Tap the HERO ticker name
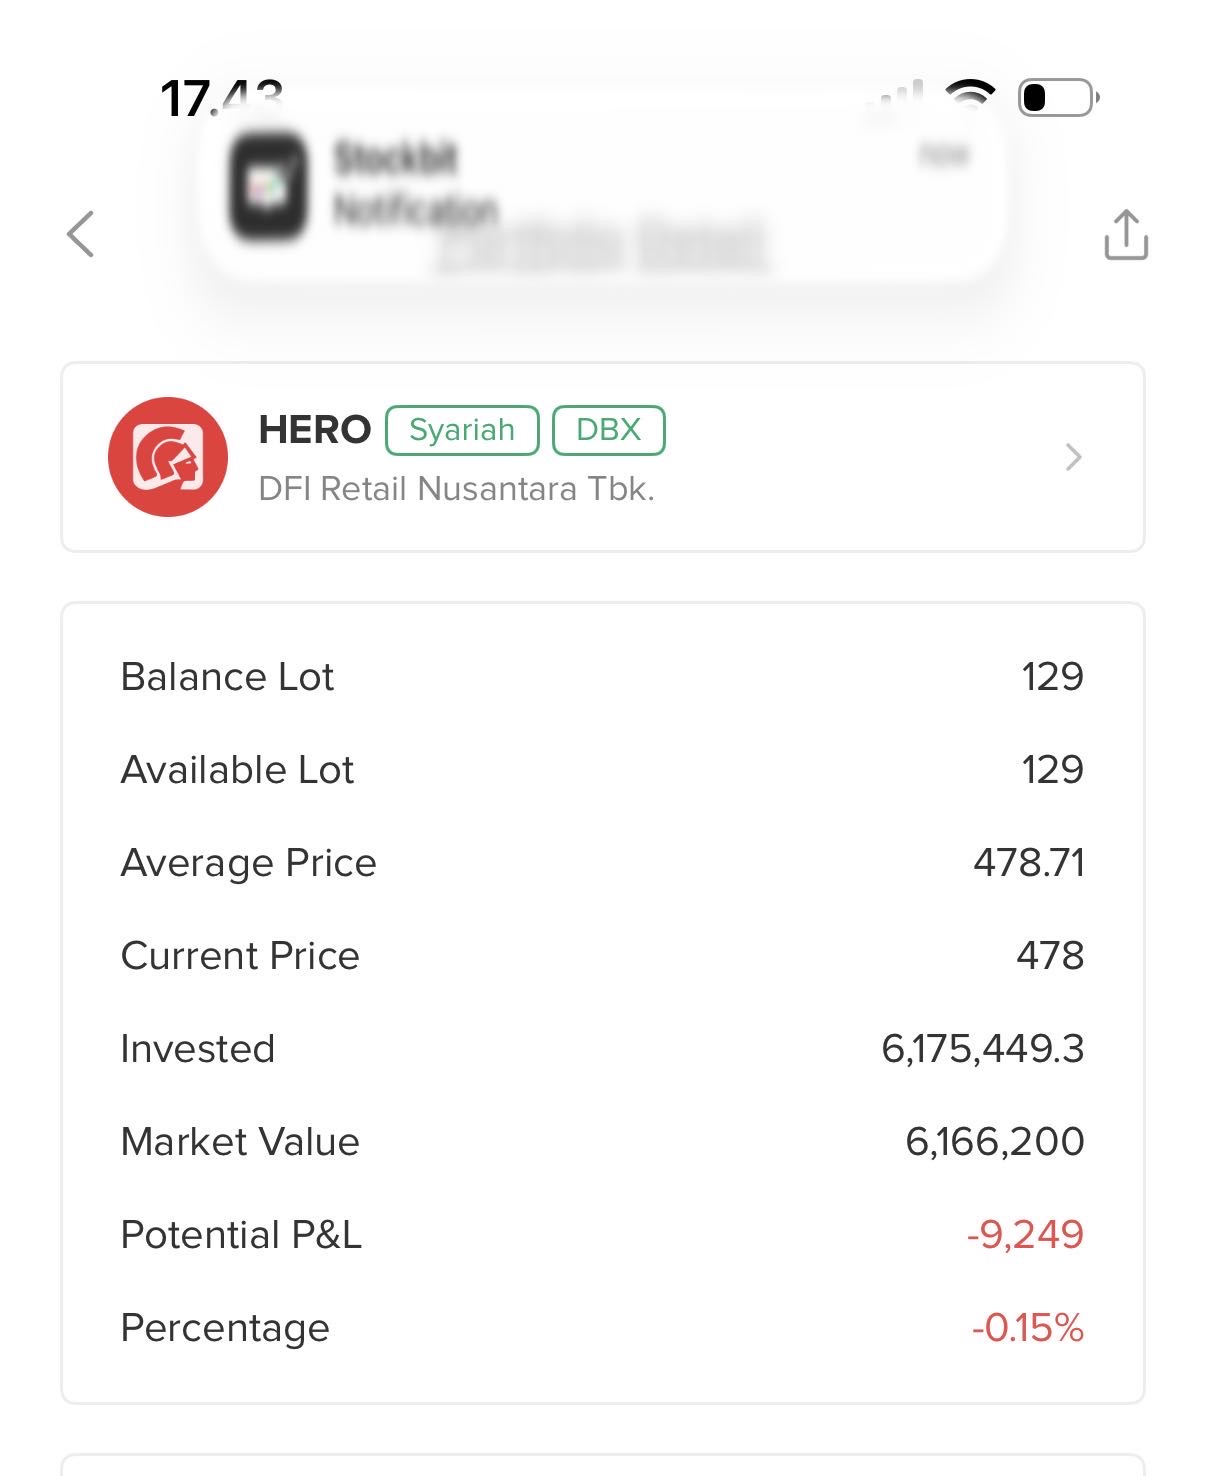 tap(314, 430)
